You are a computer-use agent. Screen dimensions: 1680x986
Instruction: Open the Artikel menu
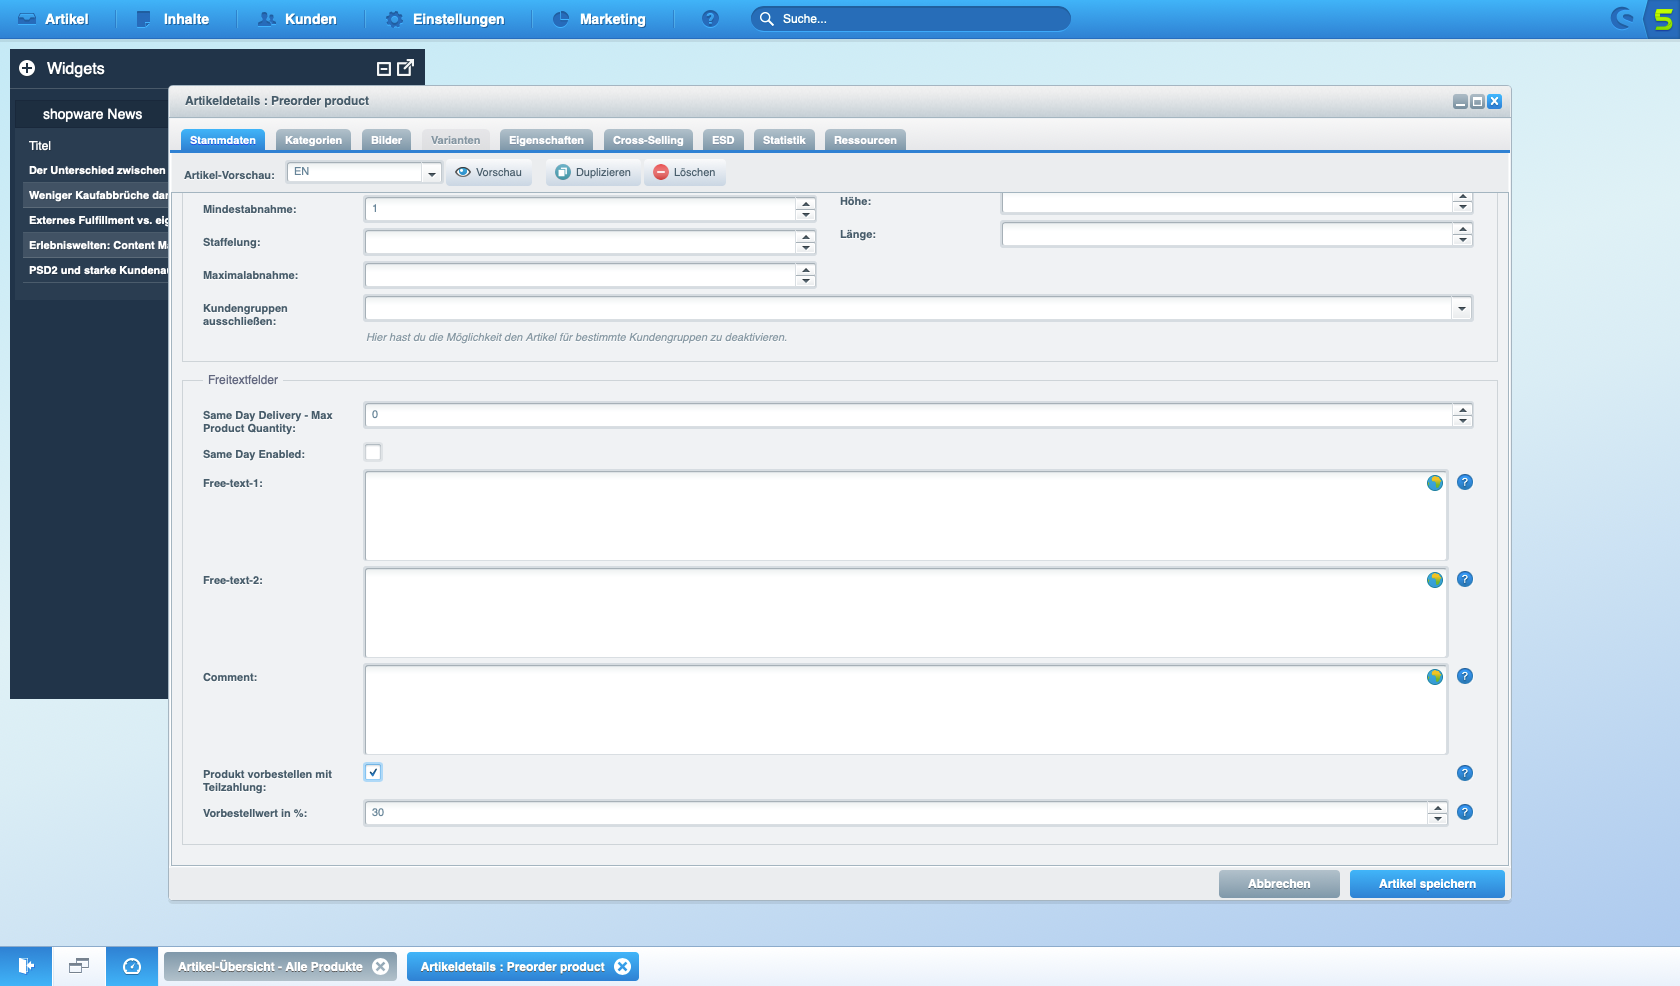[x=54, y=19]
